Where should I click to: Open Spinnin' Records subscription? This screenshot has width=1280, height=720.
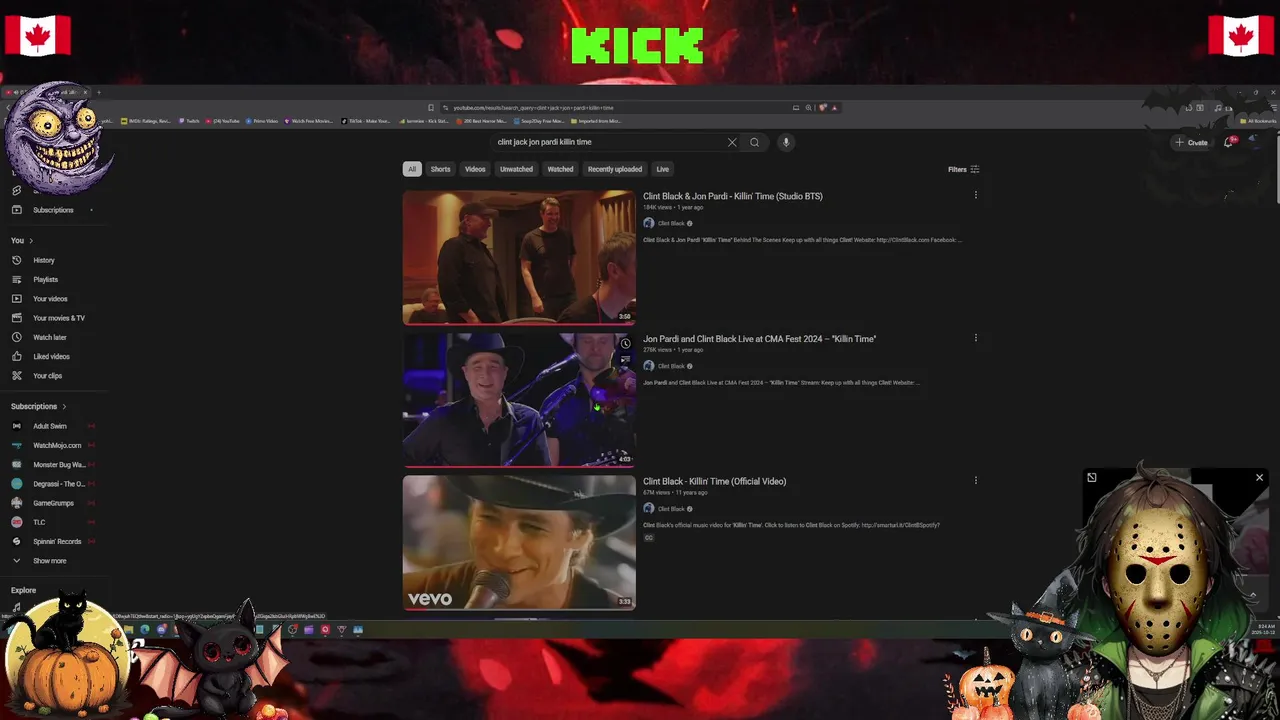[57, 542]
